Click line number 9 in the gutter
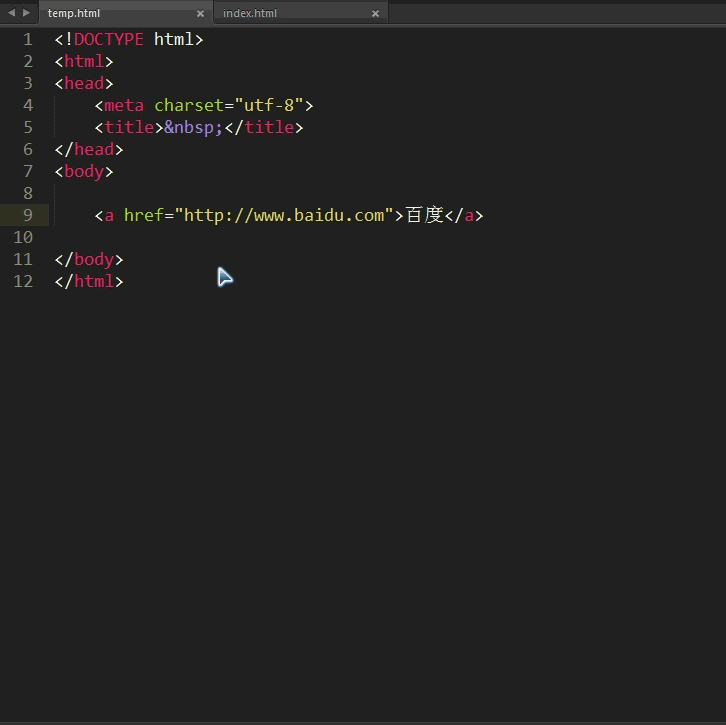The image size is (726, 725). 28,215
